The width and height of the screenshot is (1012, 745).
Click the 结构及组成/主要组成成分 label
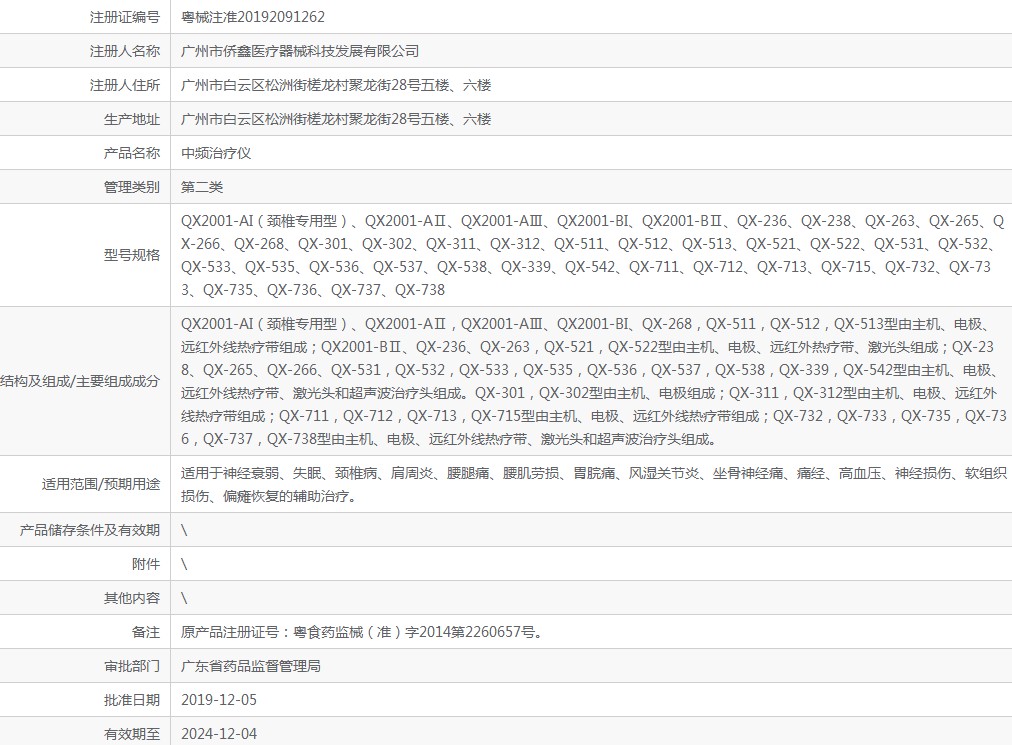80,381
